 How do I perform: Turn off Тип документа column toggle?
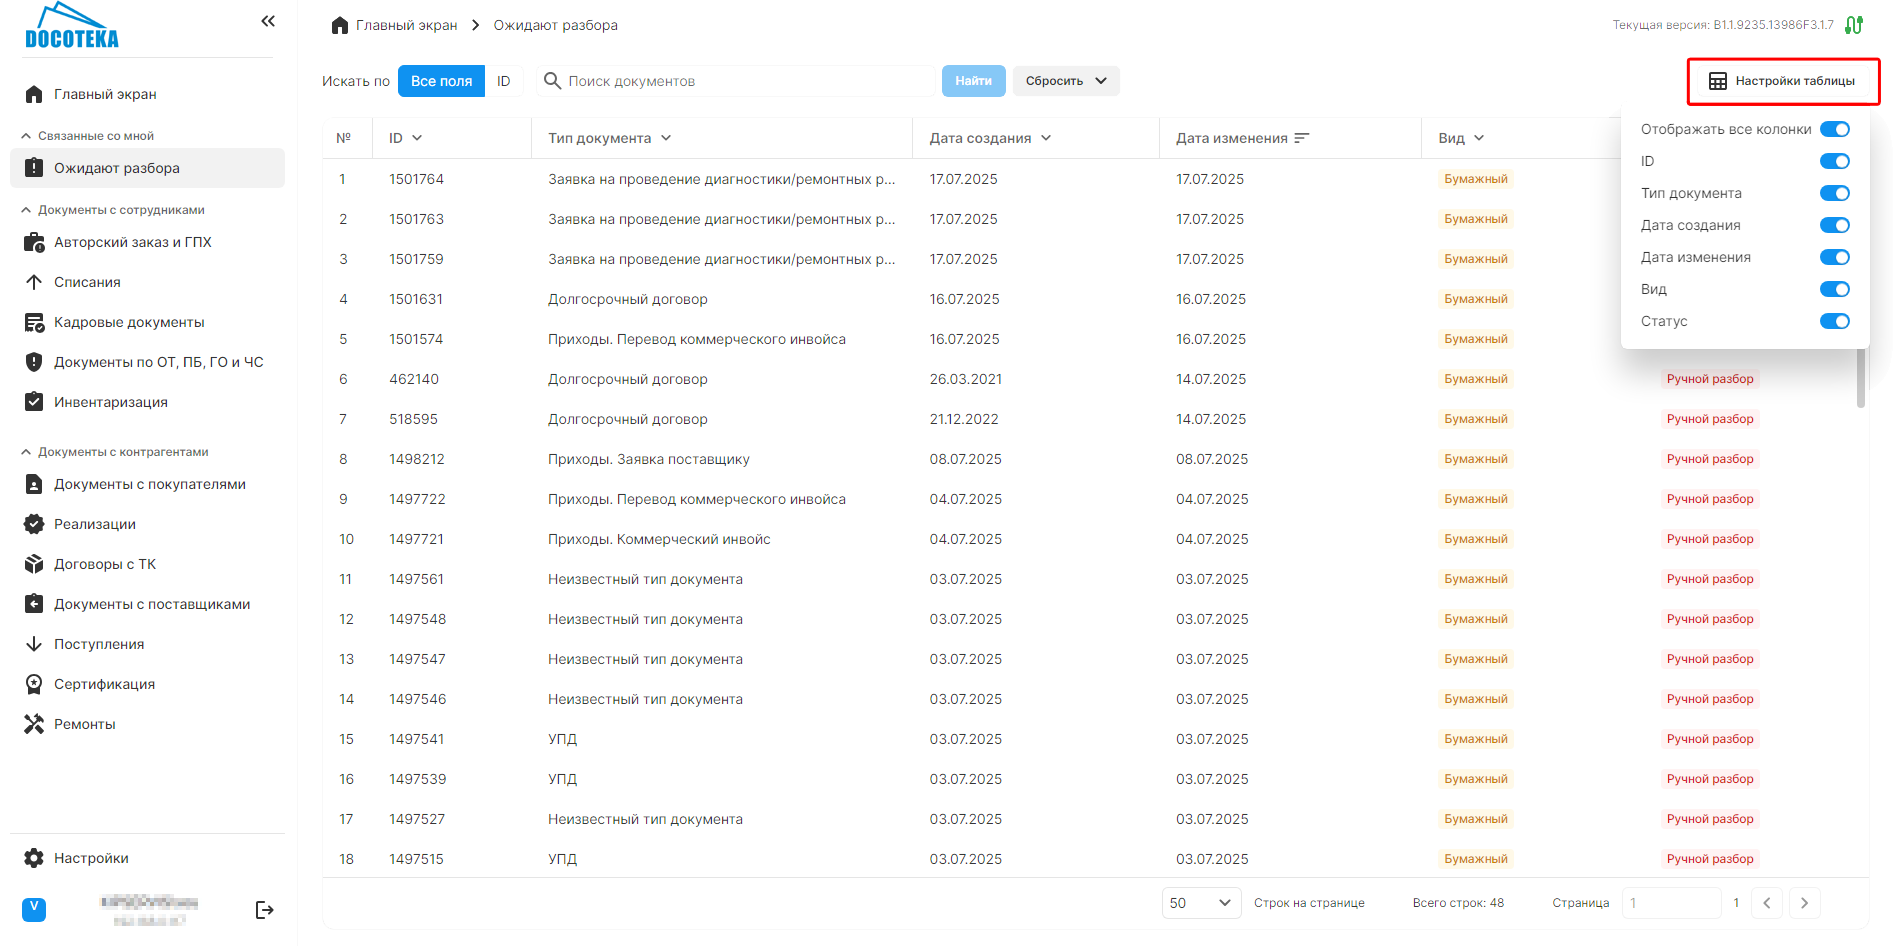[1834, 193]
